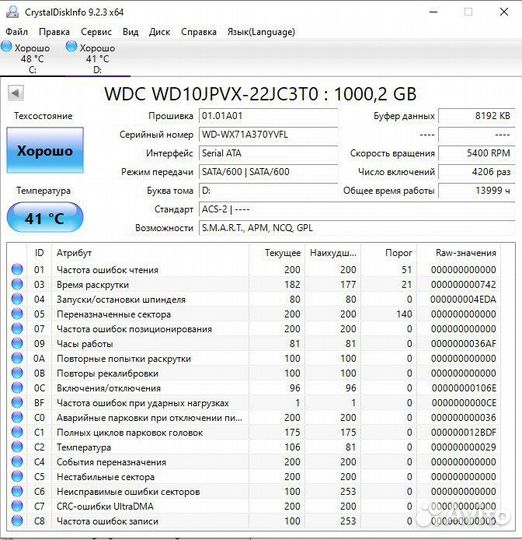522x540 pixels.
Task: Click the serial number field WD-WX71A370YVFL
Action: pos(268,135)
